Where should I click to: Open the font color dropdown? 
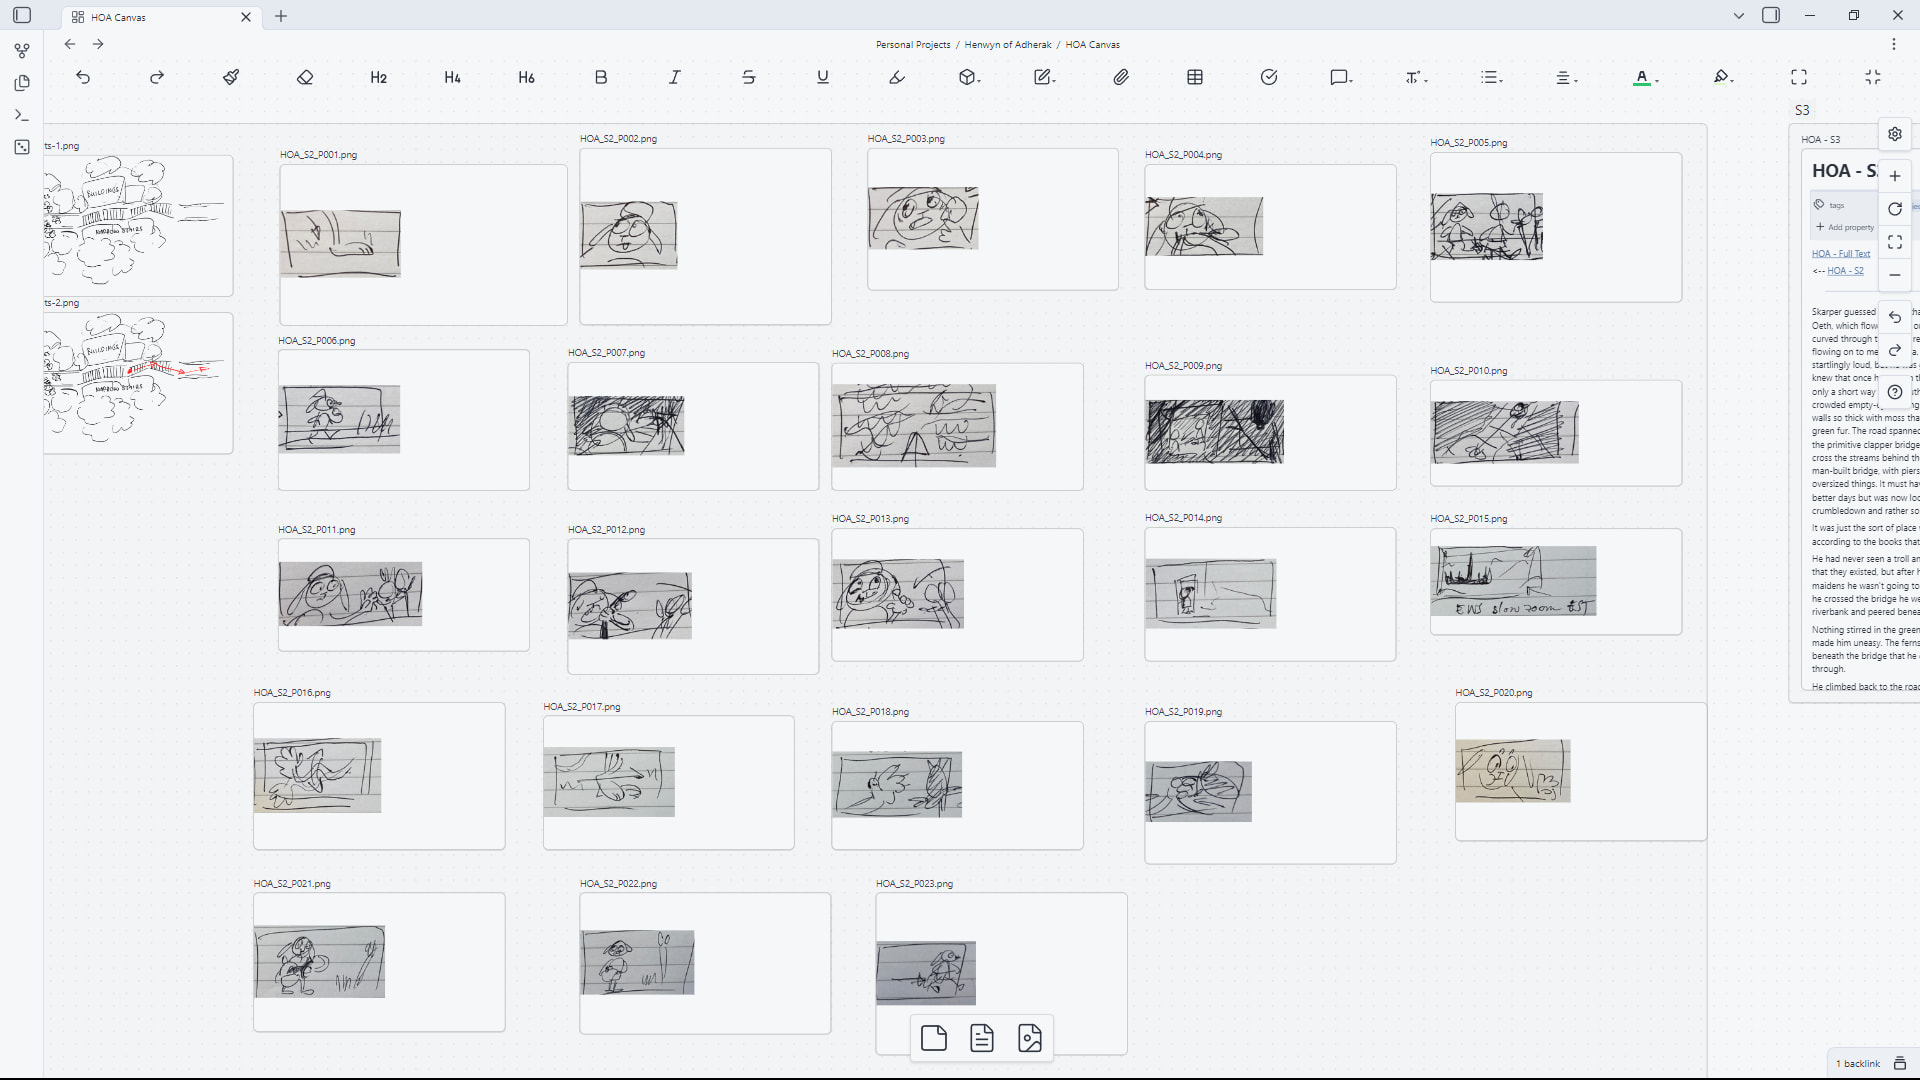[1645, 77]
